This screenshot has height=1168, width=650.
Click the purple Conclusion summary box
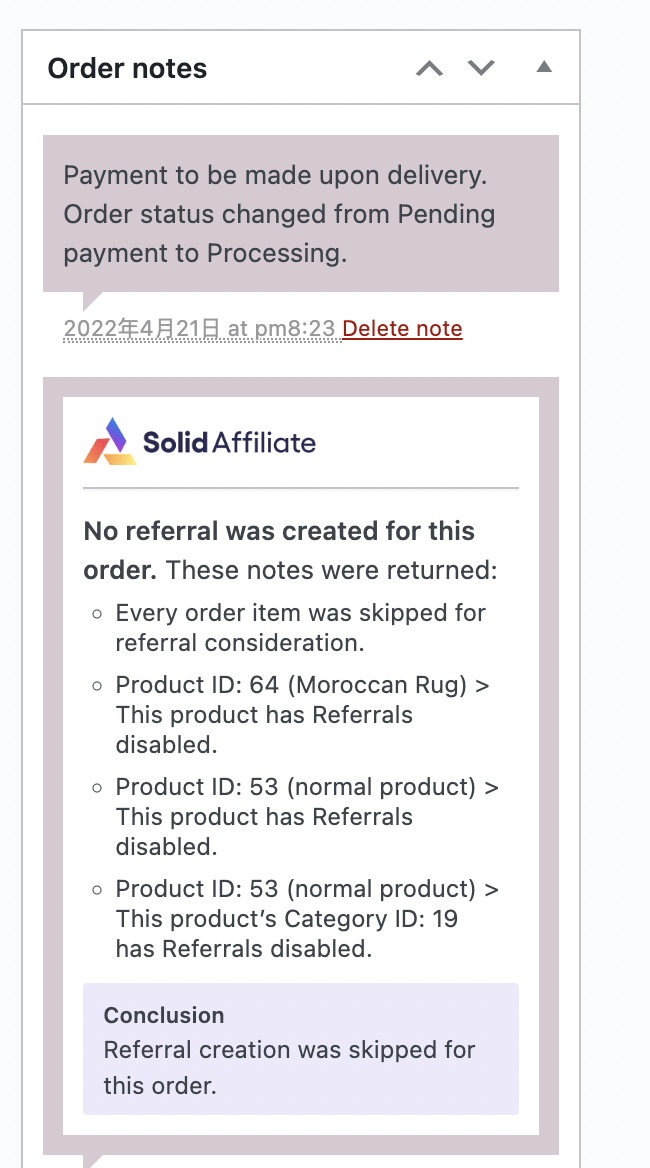tap(300, 1049)
